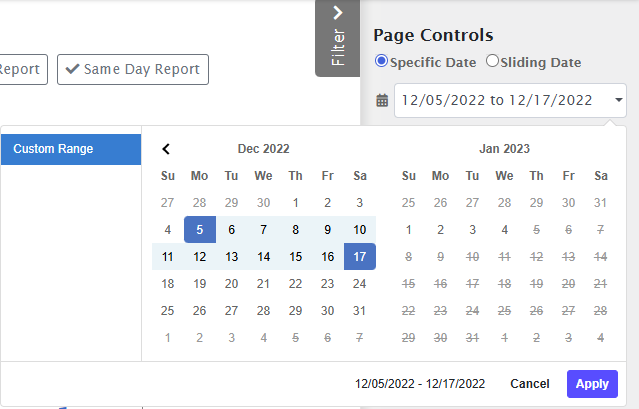Screen dimensions: 639x409
Task: Click the Filter panel collapse chevron
Action: [338, 13]
